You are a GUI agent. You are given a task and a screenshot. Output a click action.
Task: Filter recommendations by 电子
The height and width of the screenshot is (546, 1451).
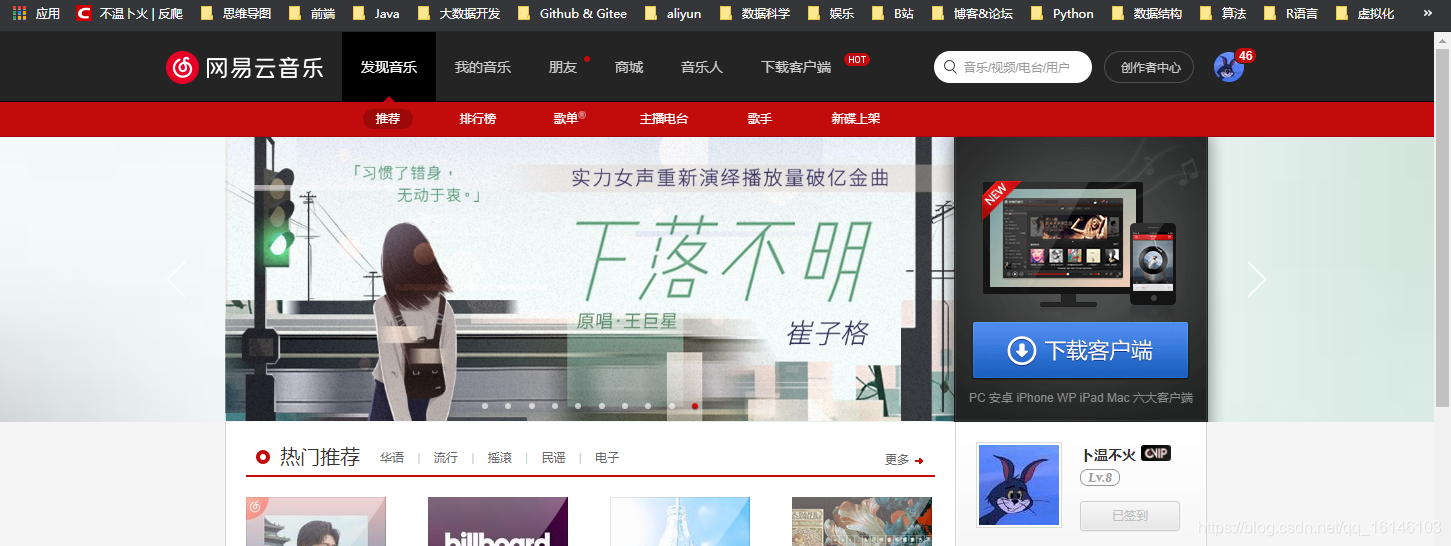(x=607, y=458)
